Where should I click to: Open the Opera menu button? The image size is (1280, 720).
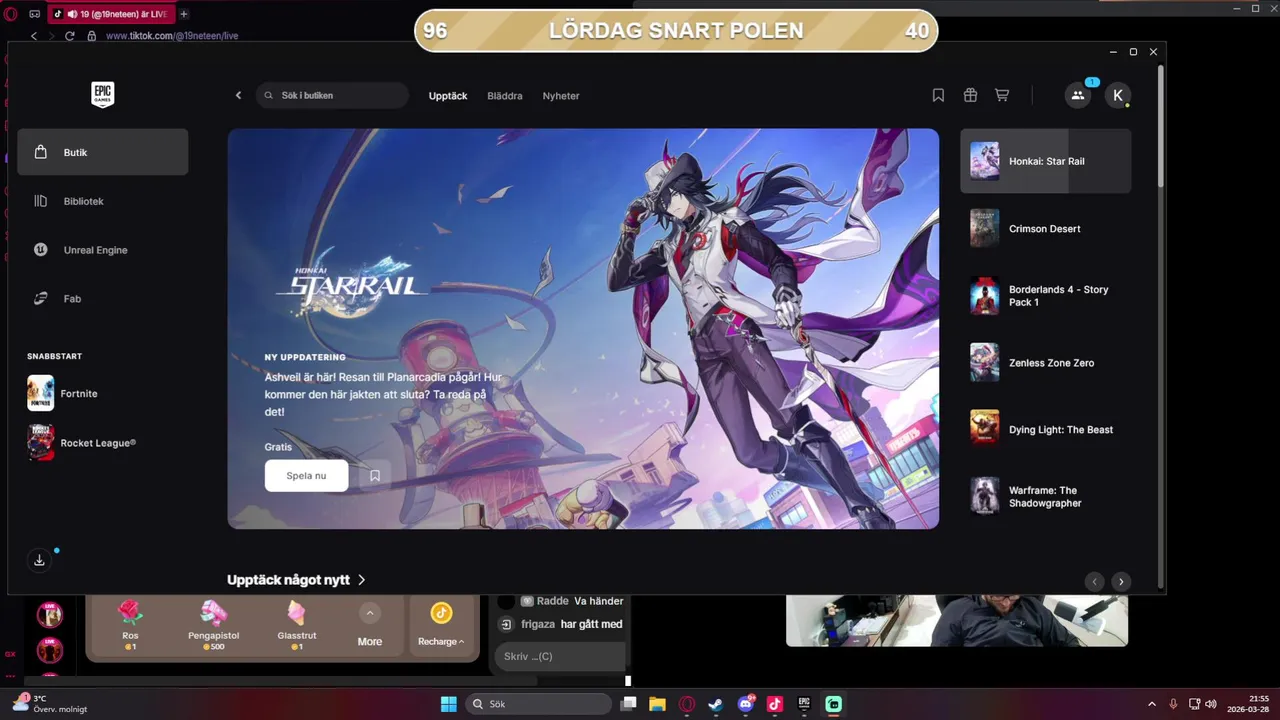click(10, 14)
